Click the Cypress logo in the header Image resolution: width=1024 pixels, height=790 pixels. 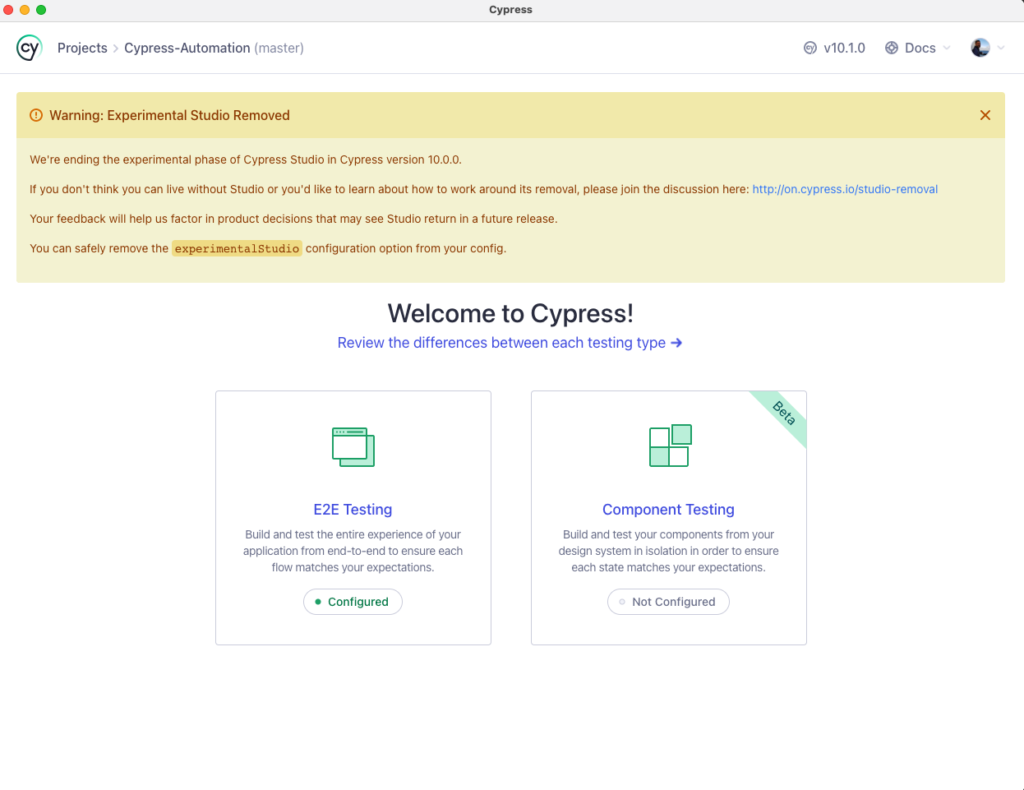[x=28, y=47]
